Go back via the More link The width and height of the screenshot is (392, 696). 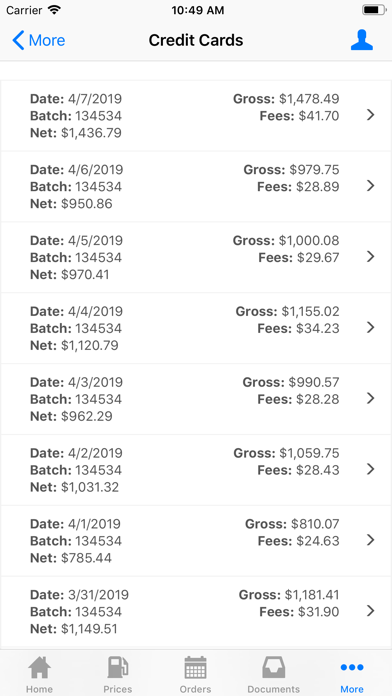coord(47,40)
